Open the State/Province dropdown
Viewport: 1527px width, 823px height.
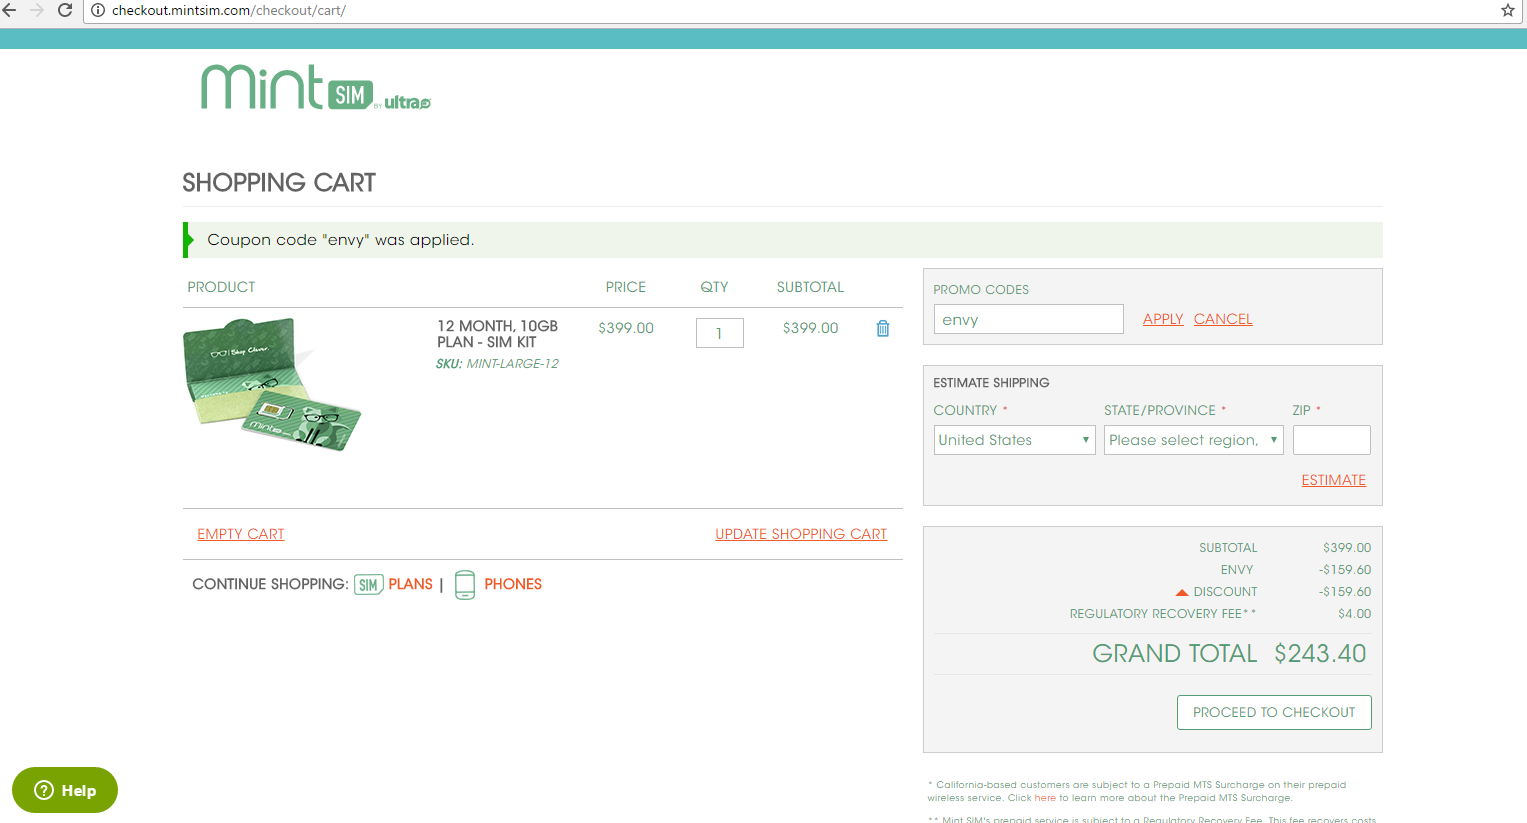[x=1193, y=440]
